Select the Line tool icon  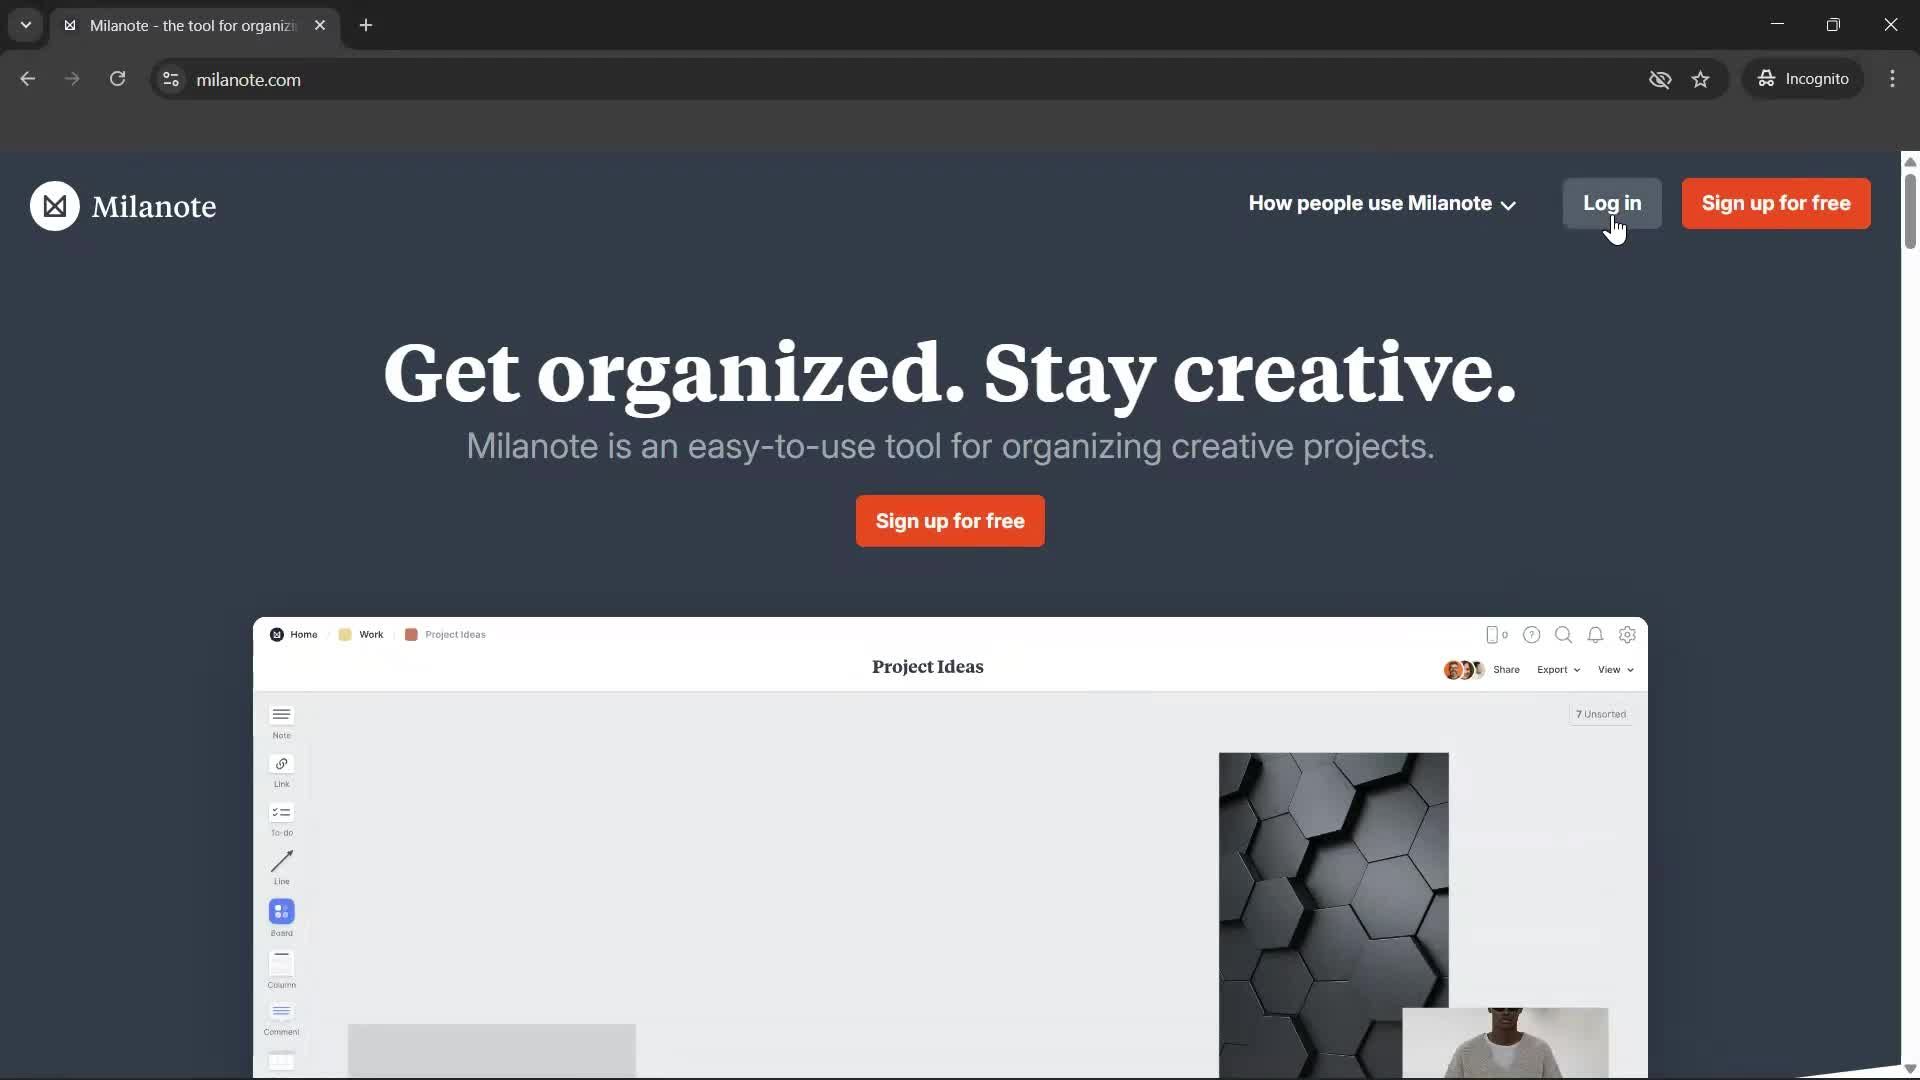point(281,861)
